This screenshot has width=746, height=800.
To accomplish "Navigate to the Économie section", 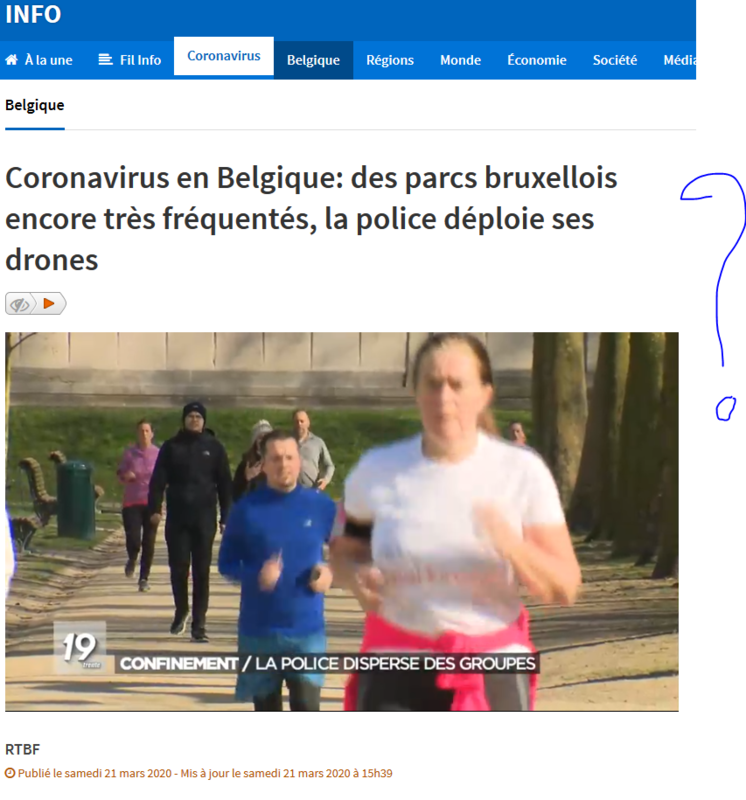I will (537, 60).
